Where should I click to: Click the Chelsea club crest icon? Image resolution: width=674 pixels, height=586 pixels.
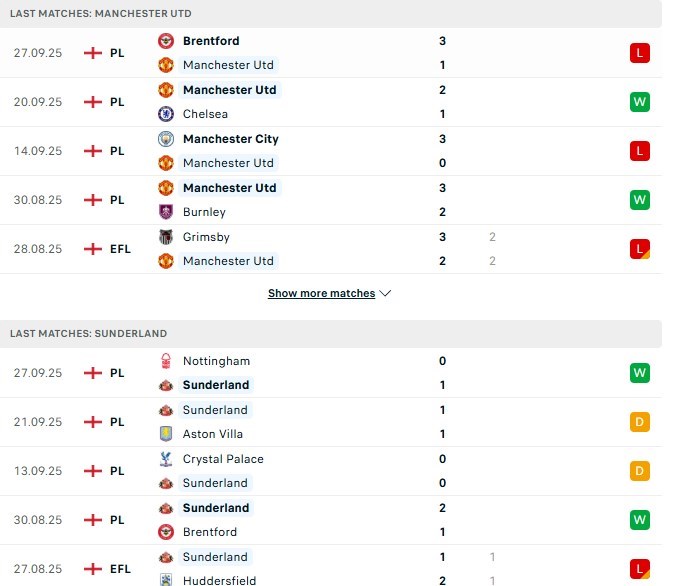[x=166, y=114]
